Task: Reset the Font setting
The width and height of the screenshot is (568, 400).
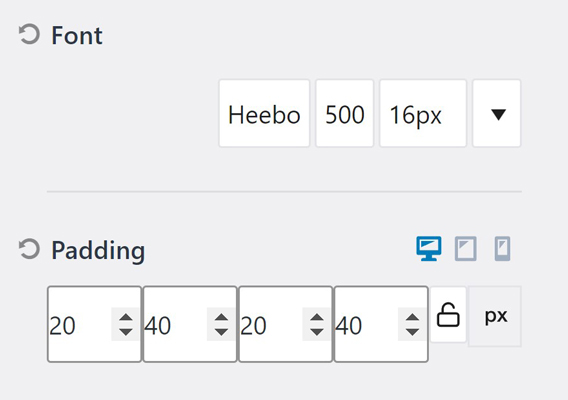Action: [29, 35]
